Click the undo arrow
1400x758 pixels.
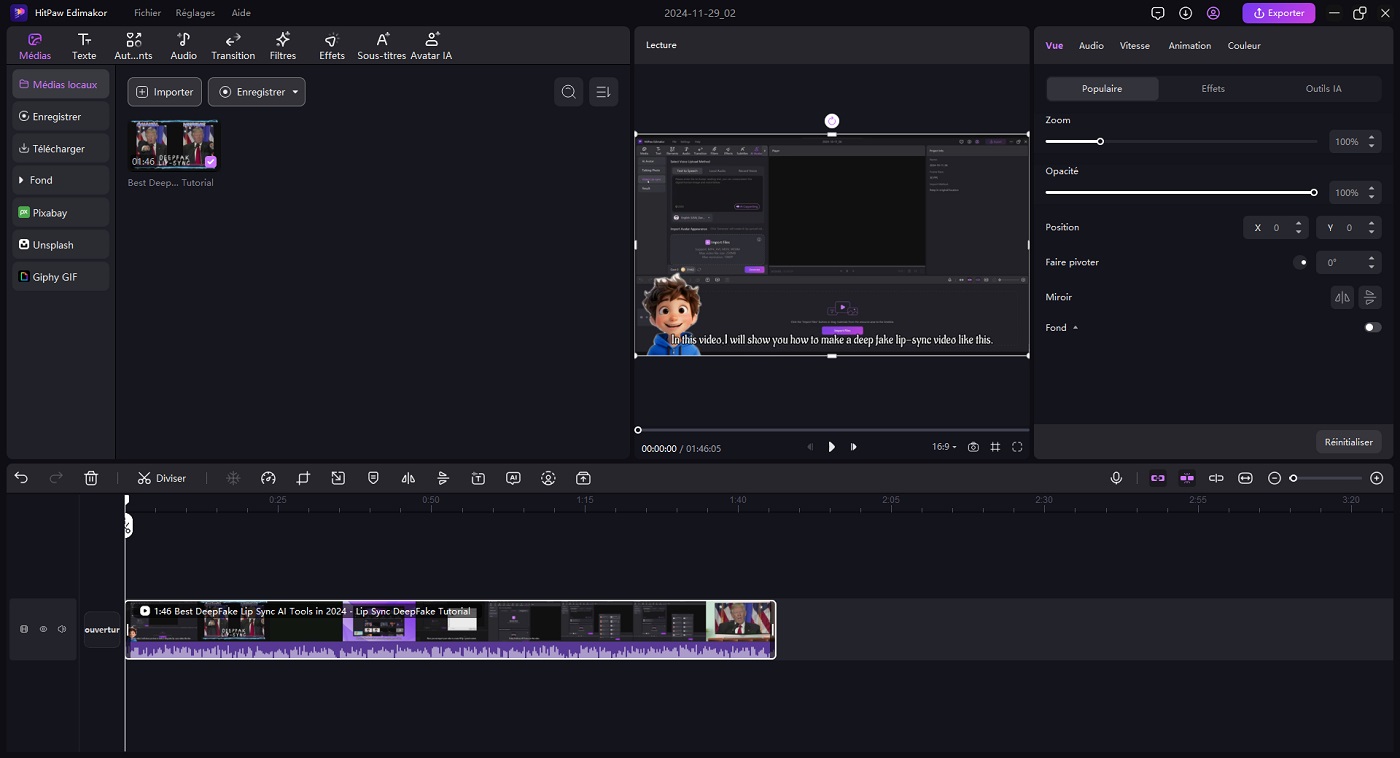tap(21, 478)
